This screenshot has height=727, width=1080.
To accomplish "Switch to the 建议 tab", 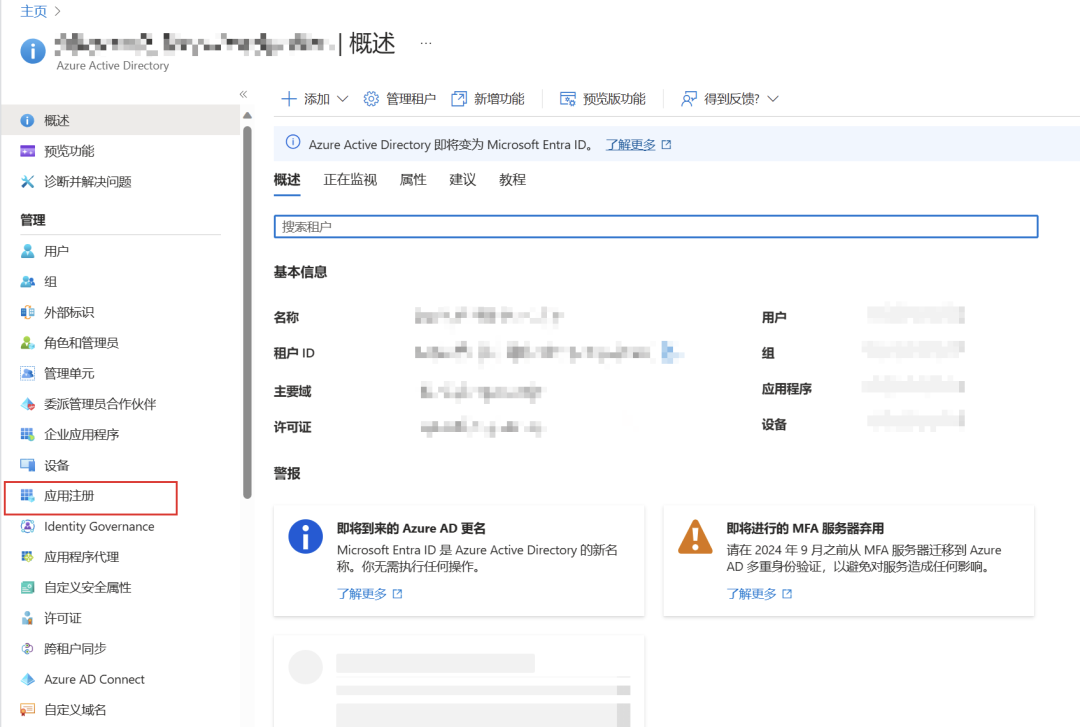I will [462, 180].
